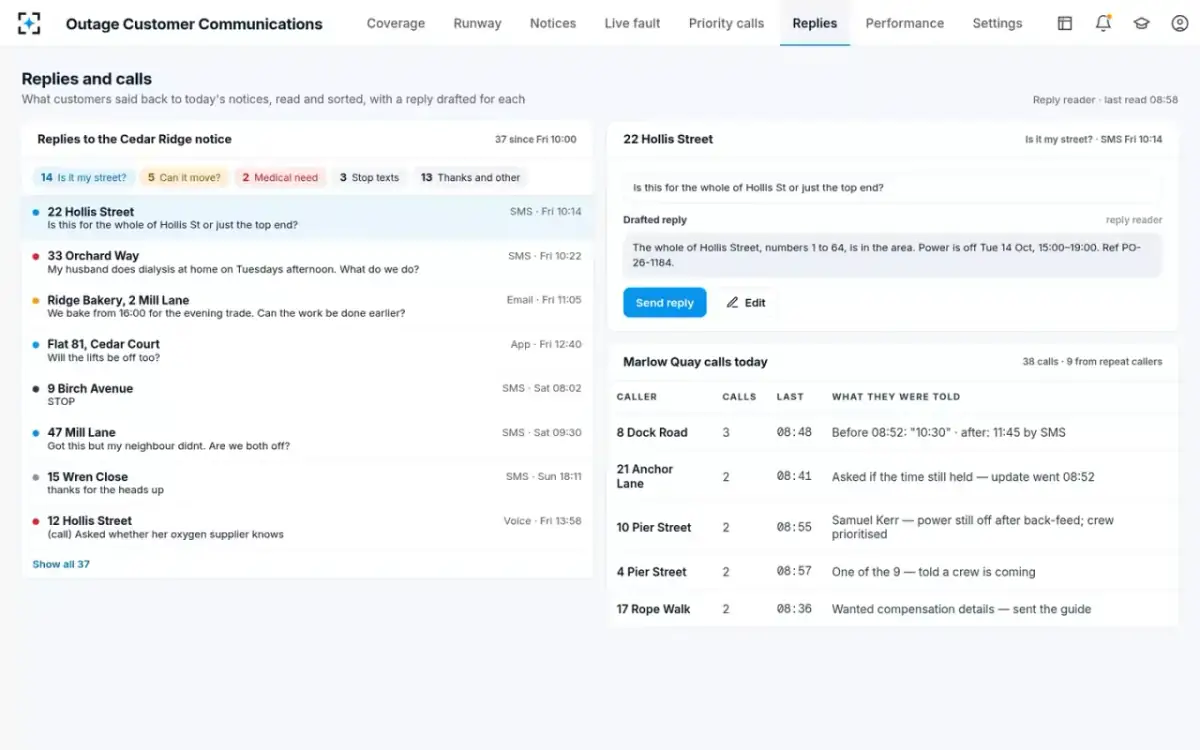
Task: Click the pencil icon beside Edit
Action: (732, 302)
